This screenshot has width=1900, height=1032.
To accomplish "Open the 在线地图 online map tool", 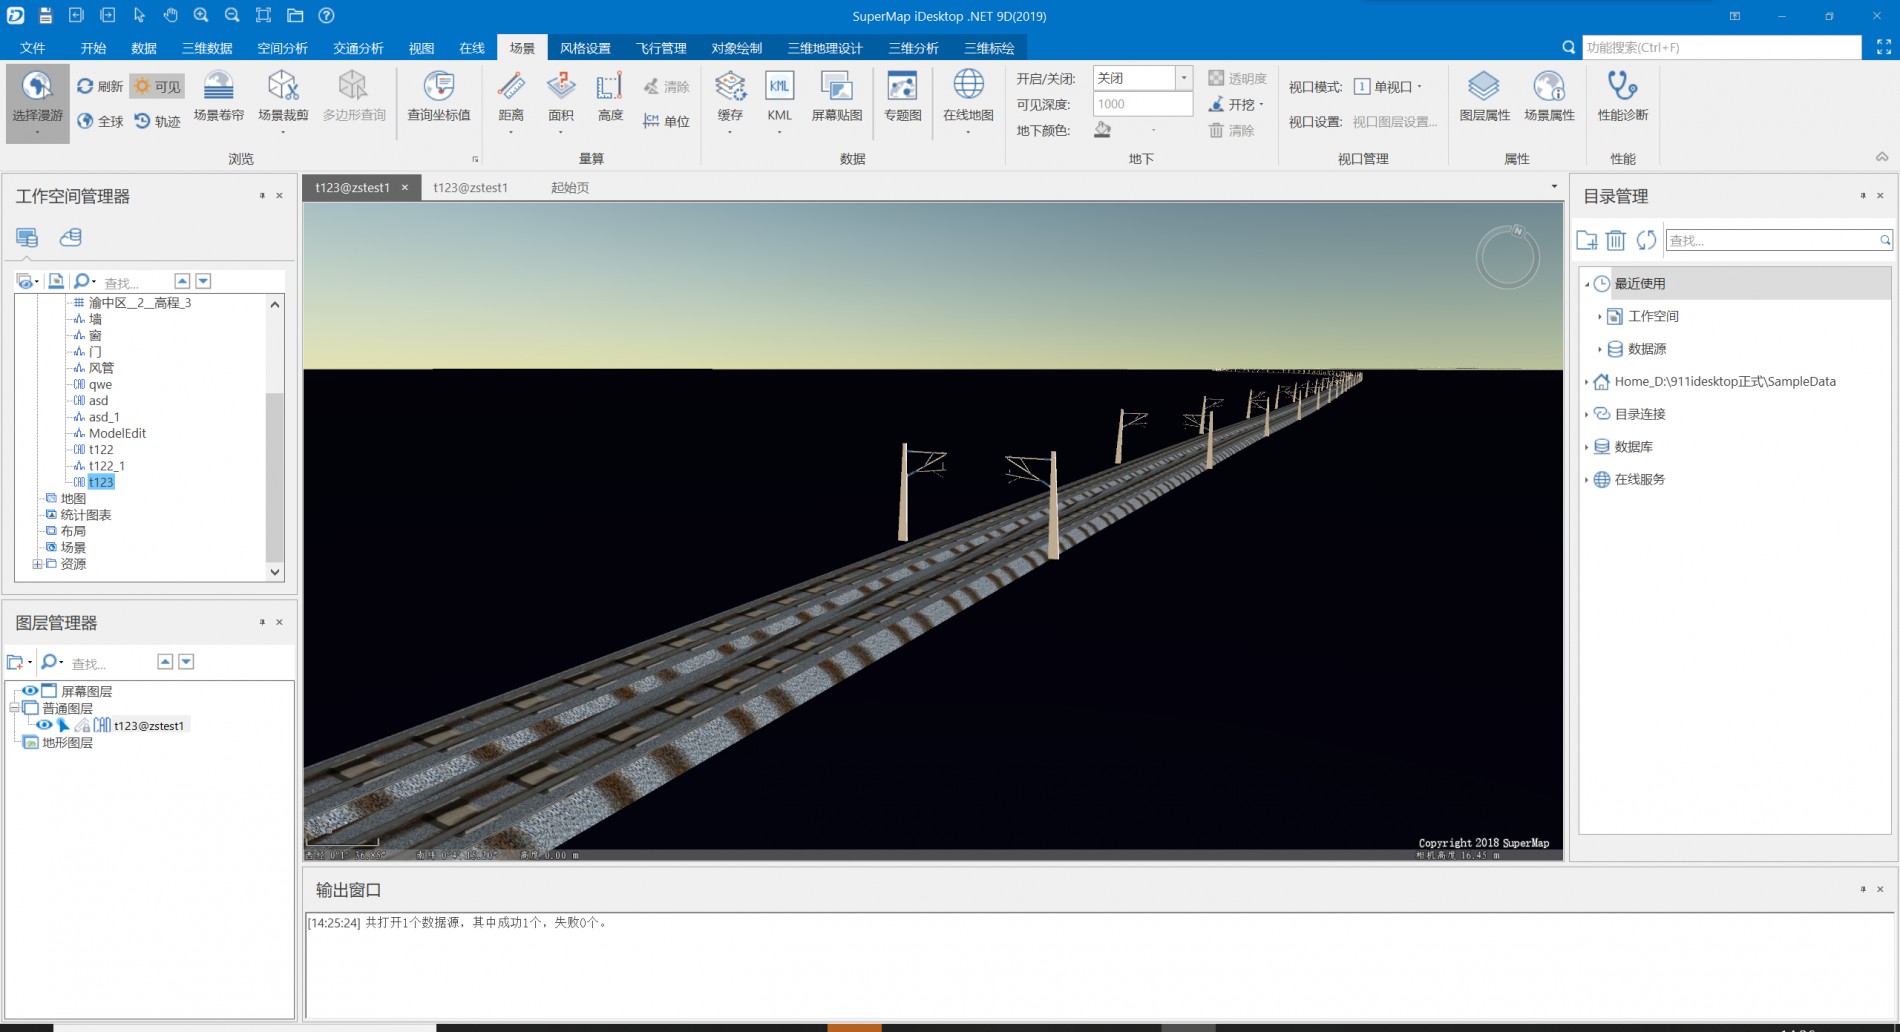I will [x=967, y=88].
